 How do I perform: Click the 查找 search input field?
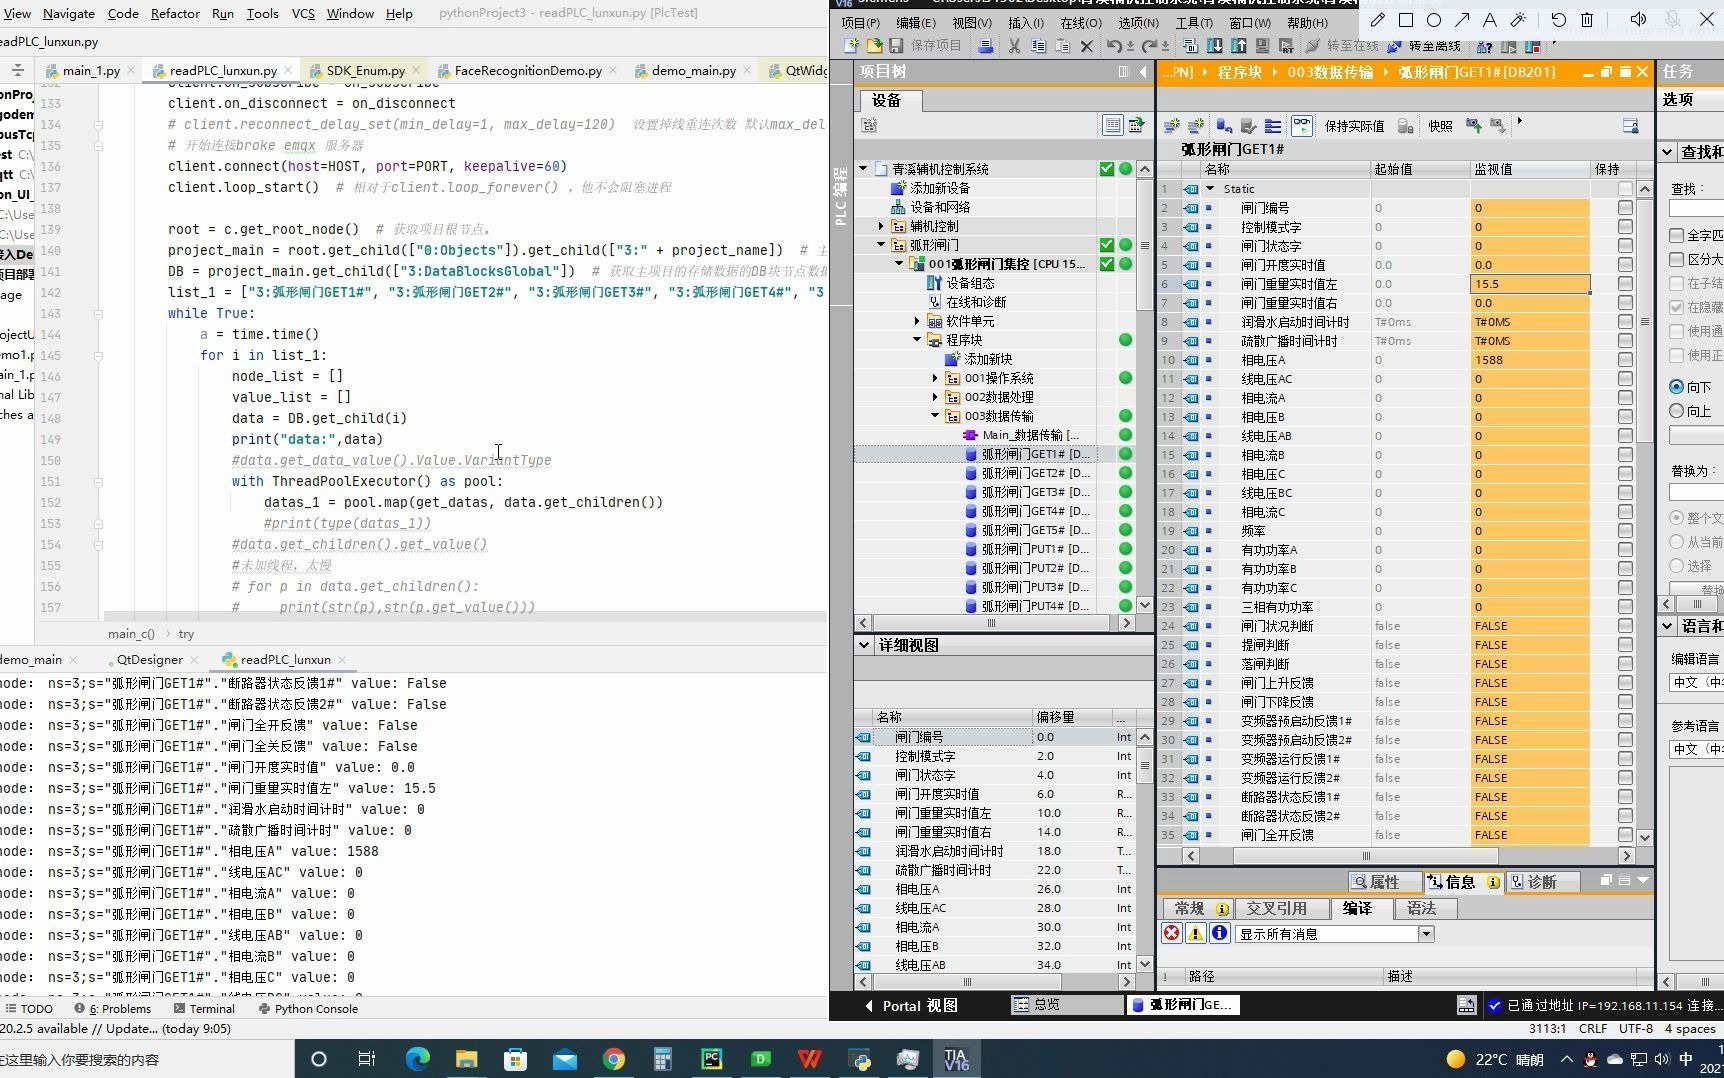(x=1697, y=210)
